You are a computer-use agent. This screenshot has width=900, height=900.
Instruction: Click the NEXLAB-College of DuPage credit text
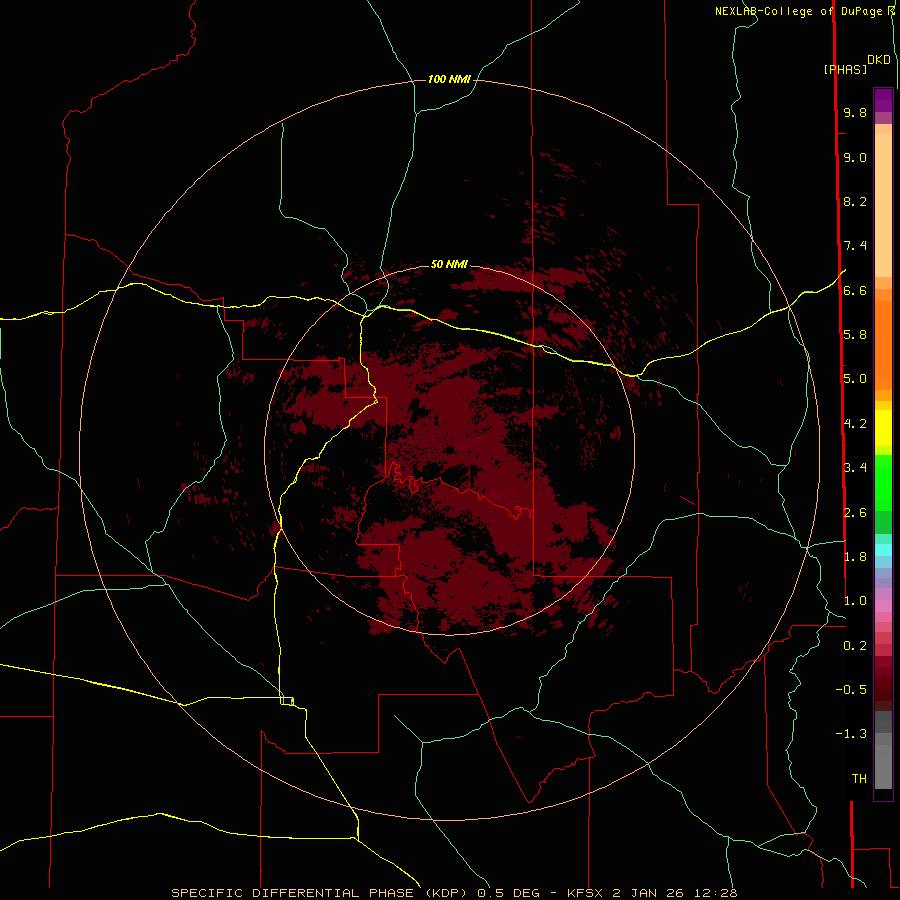coord(799,11)
